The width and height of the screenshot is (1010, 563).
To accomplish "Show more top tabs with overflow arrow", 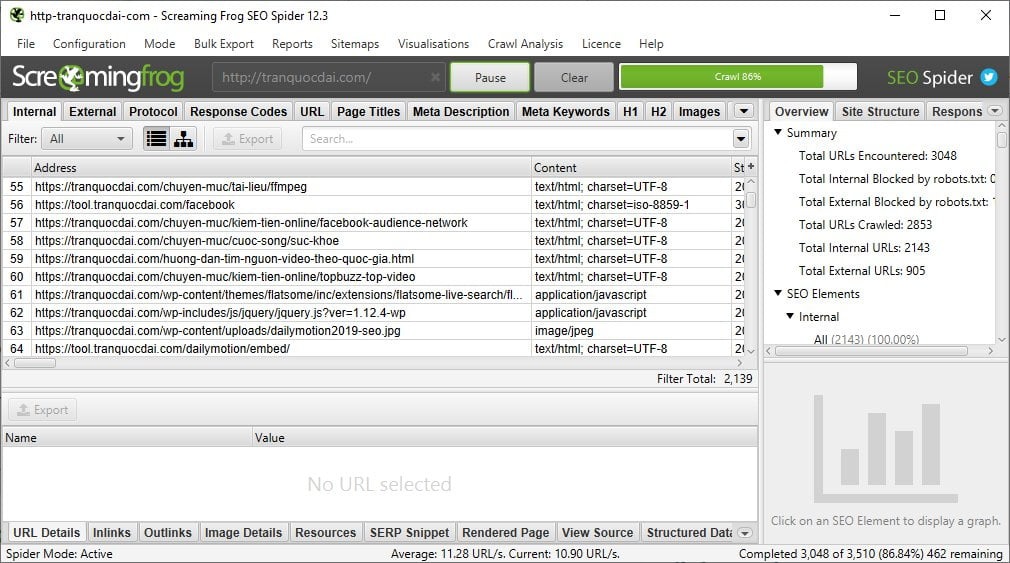I will click(743, 112).
